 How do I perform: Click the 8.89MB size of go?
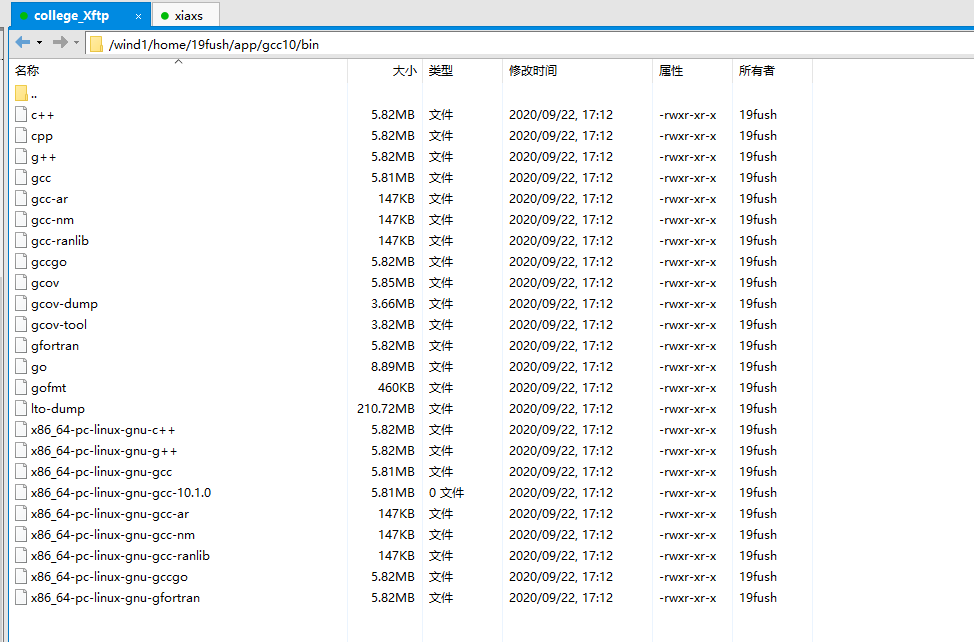pyautogui.click(x=393, y=366)
